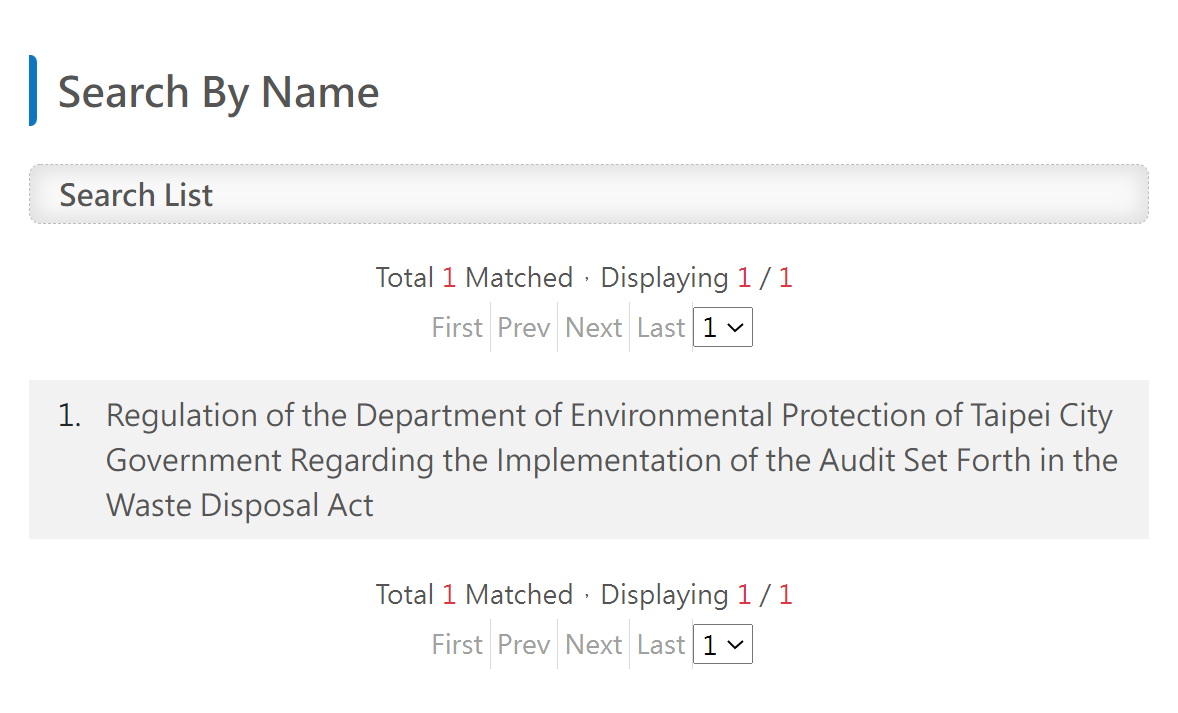Open the Waste Disposal Act audit regulation result

click(610, 460)
